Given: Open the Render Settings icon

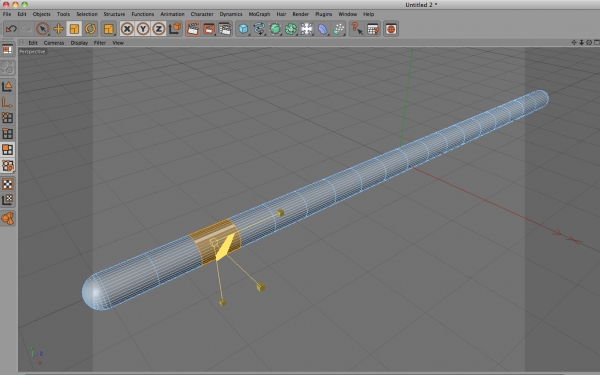Looking at the screenshot, I should tap(225, 29).
